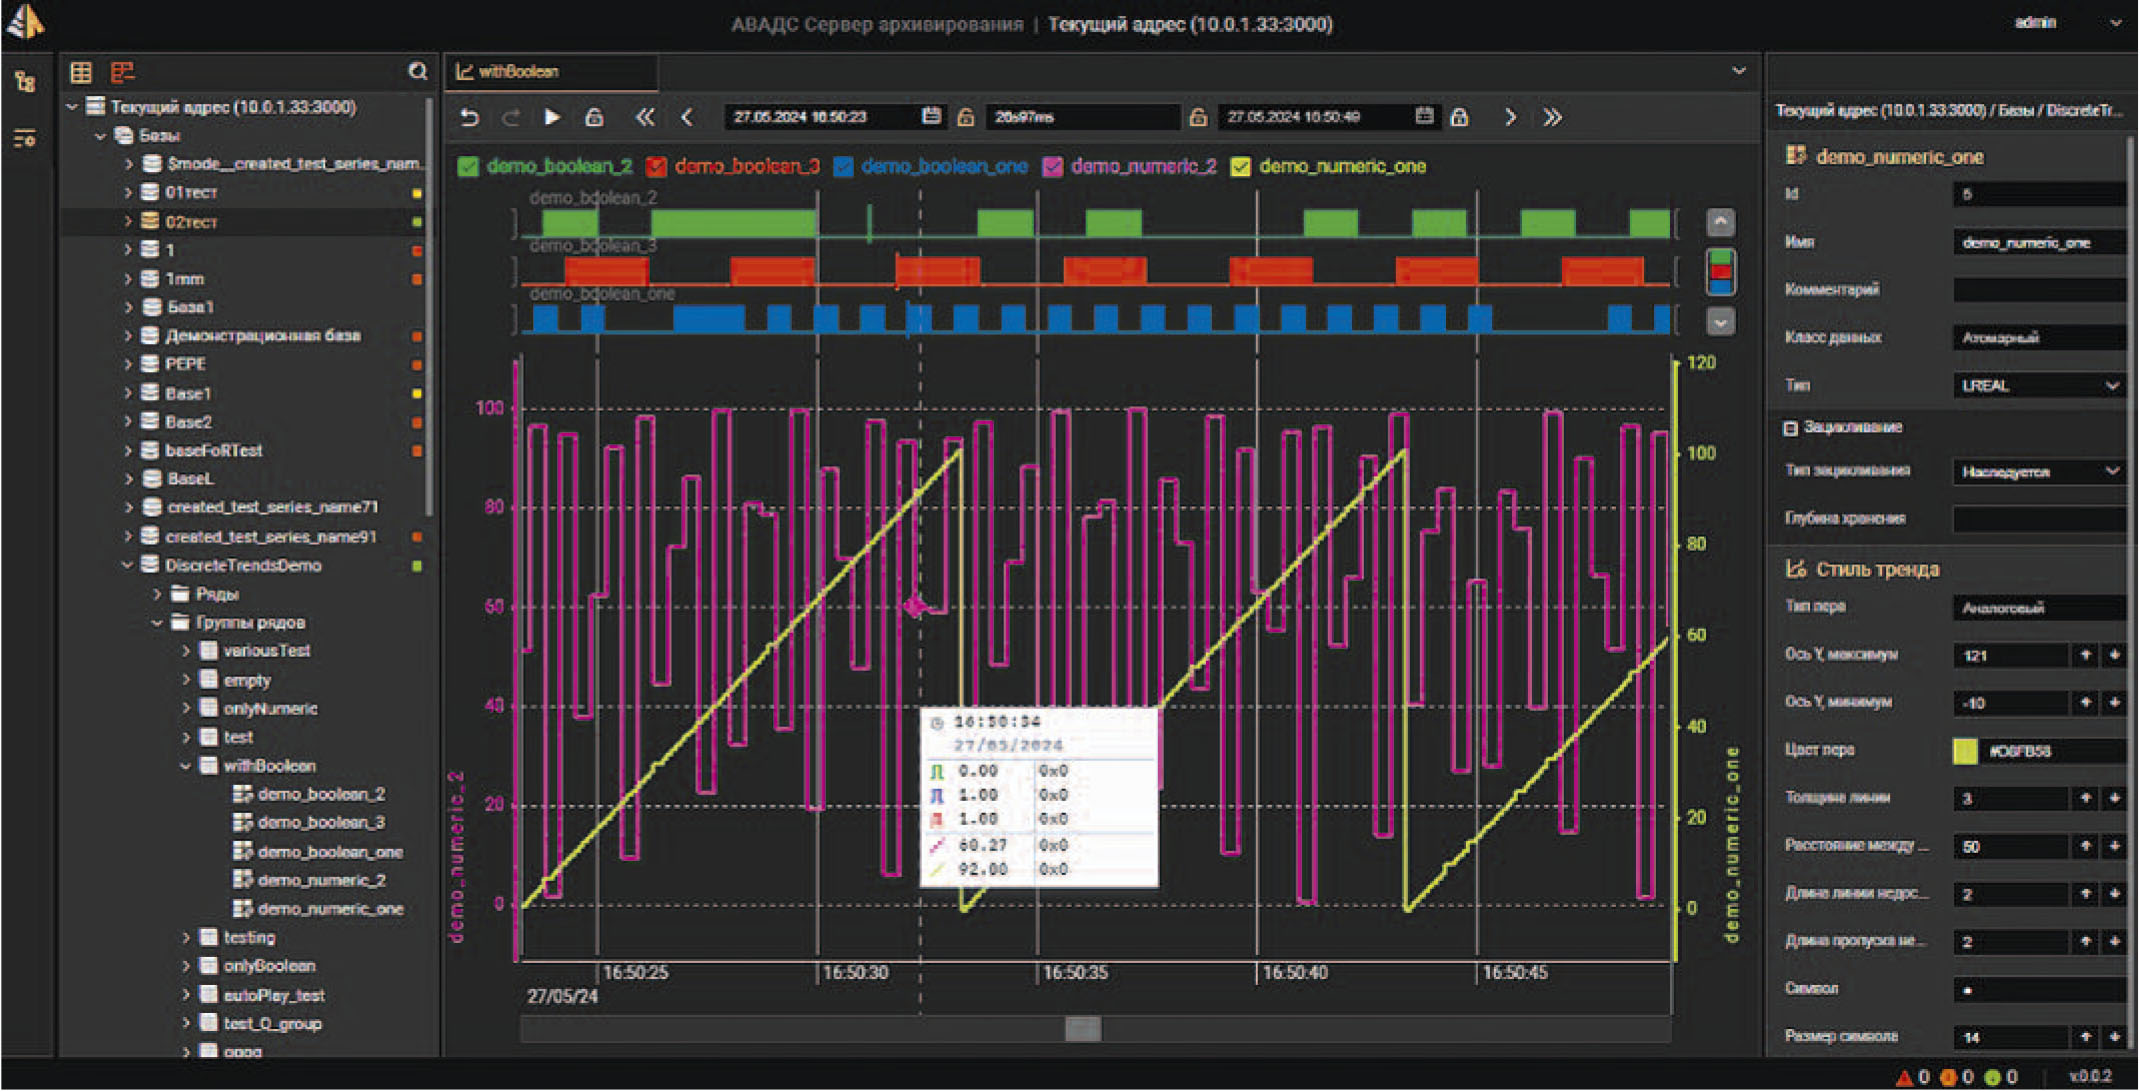Click scroll-up arrow beside boolean trends
This screenshot has height=1092, width=2140.
pyautogui.click(x=1720, y=222)
